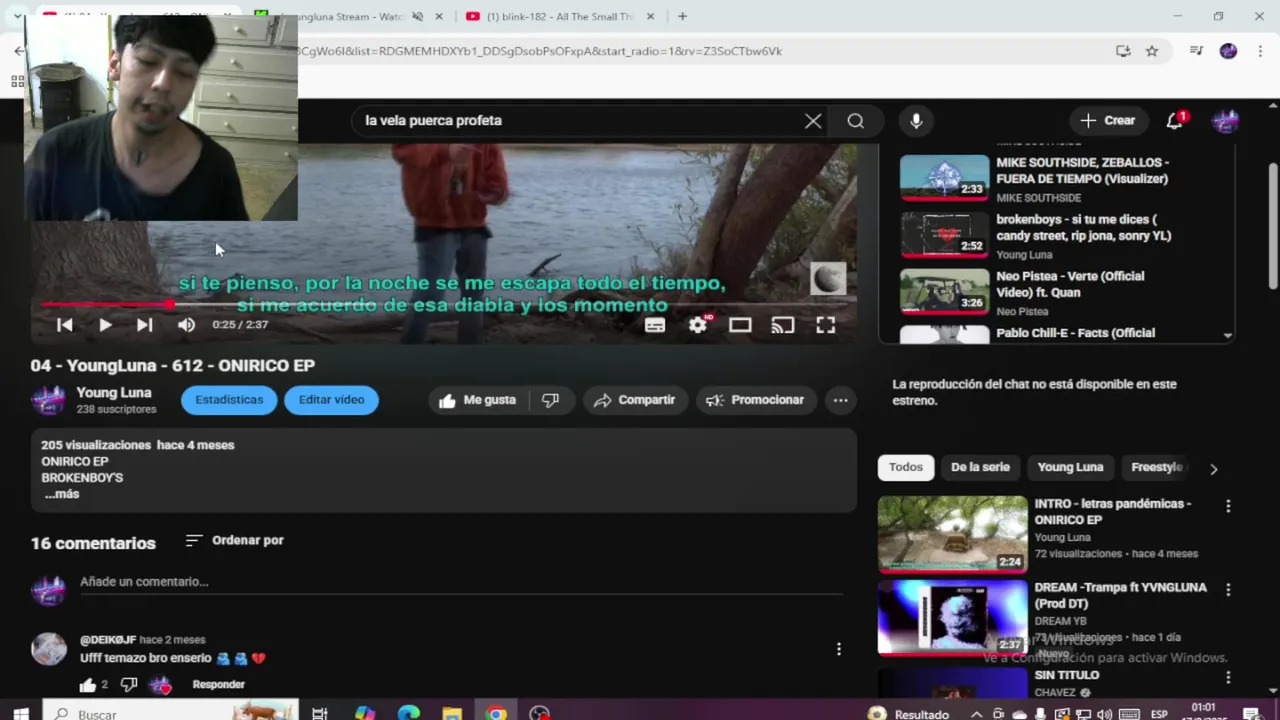Show more filter chips with right arrow
The height and width of the screenshot is (720, 1280).
click(x=1214, y=468)
